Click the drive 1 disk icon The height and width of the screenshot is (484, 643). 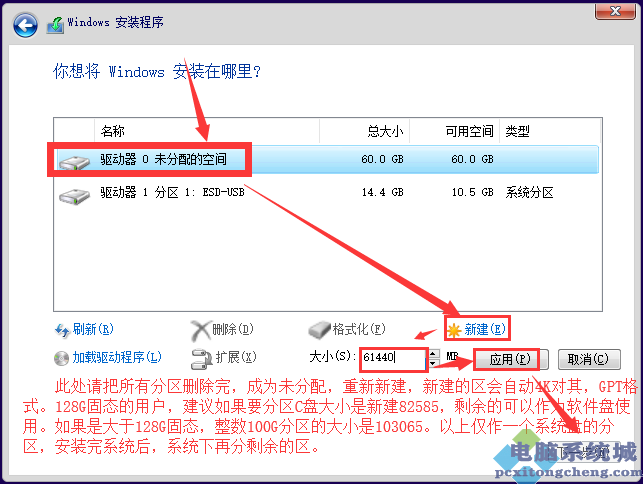74,196
